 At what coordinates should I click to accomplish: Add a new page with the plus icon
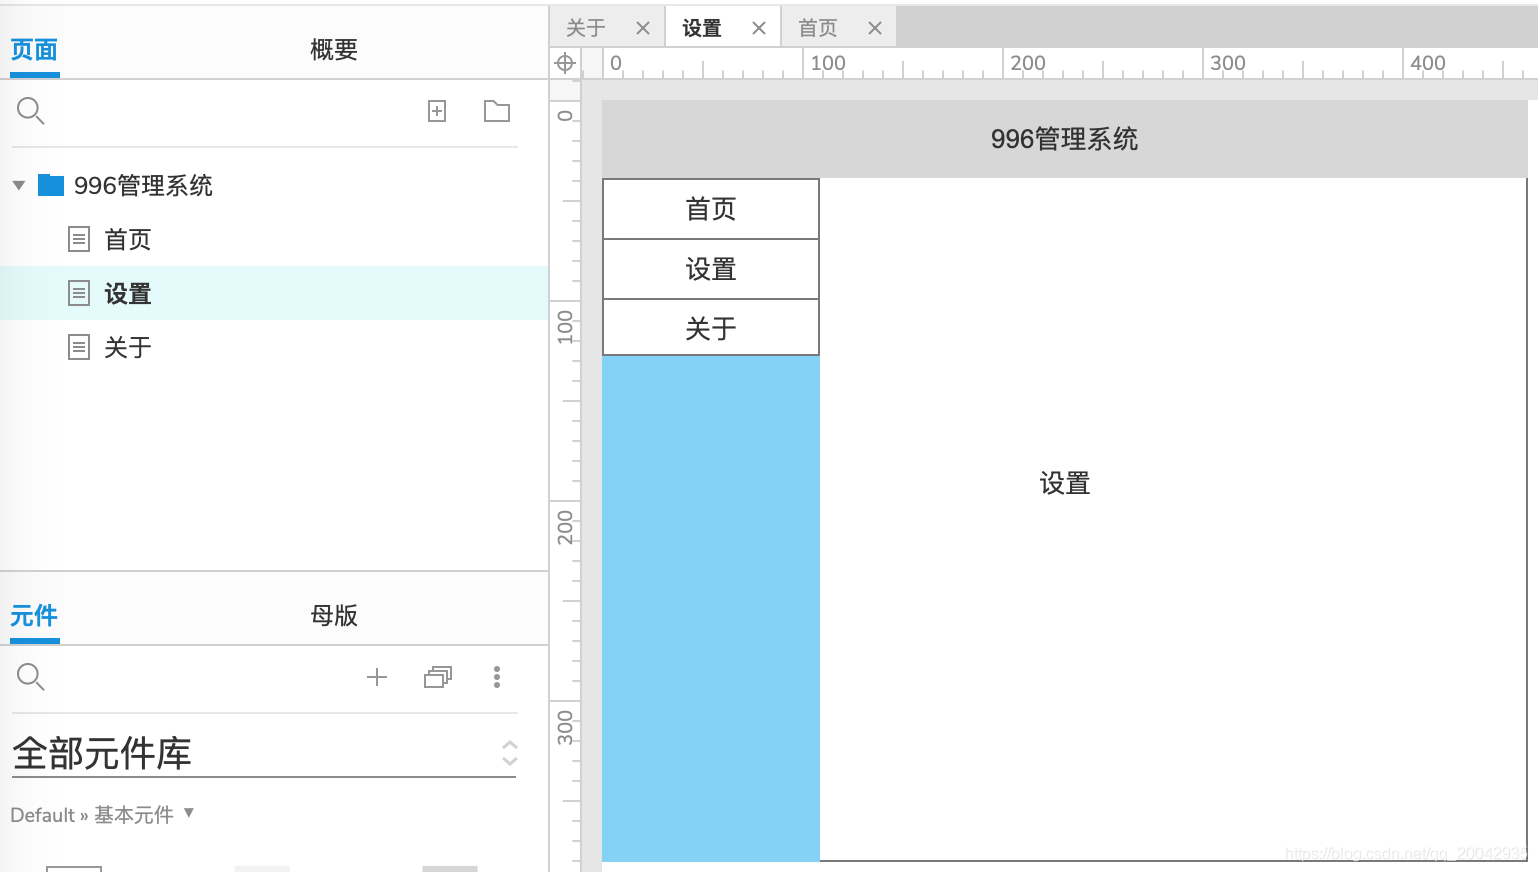click(437, 111)
